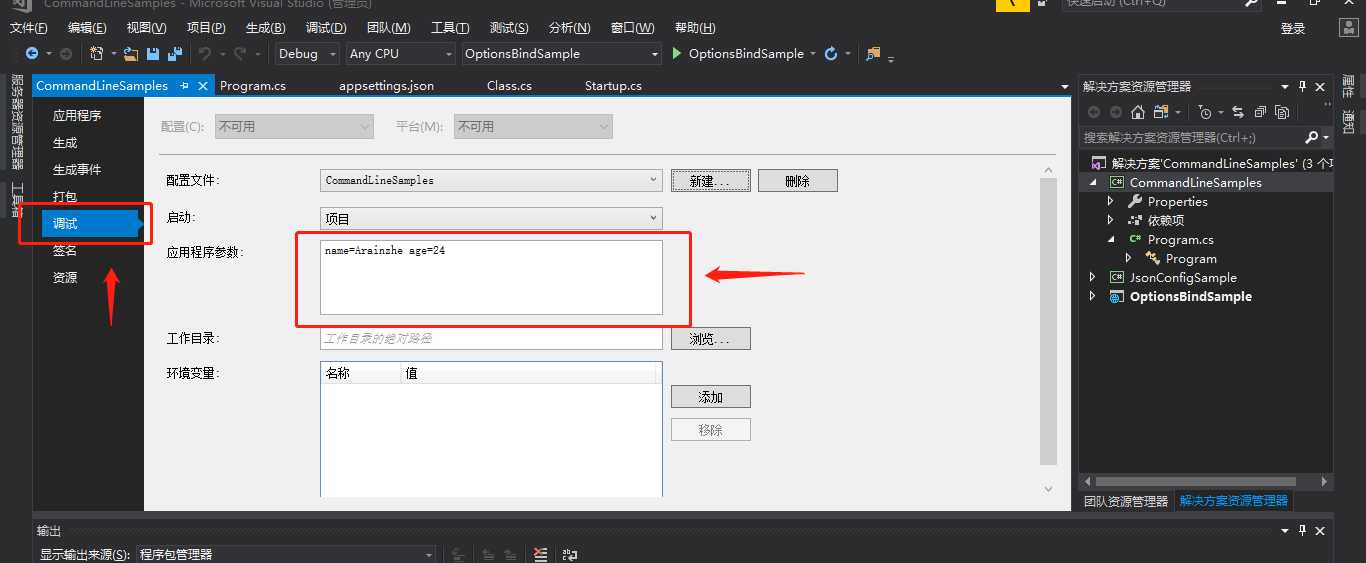
Task: Select the Program class tree item
Action: 1190,258
